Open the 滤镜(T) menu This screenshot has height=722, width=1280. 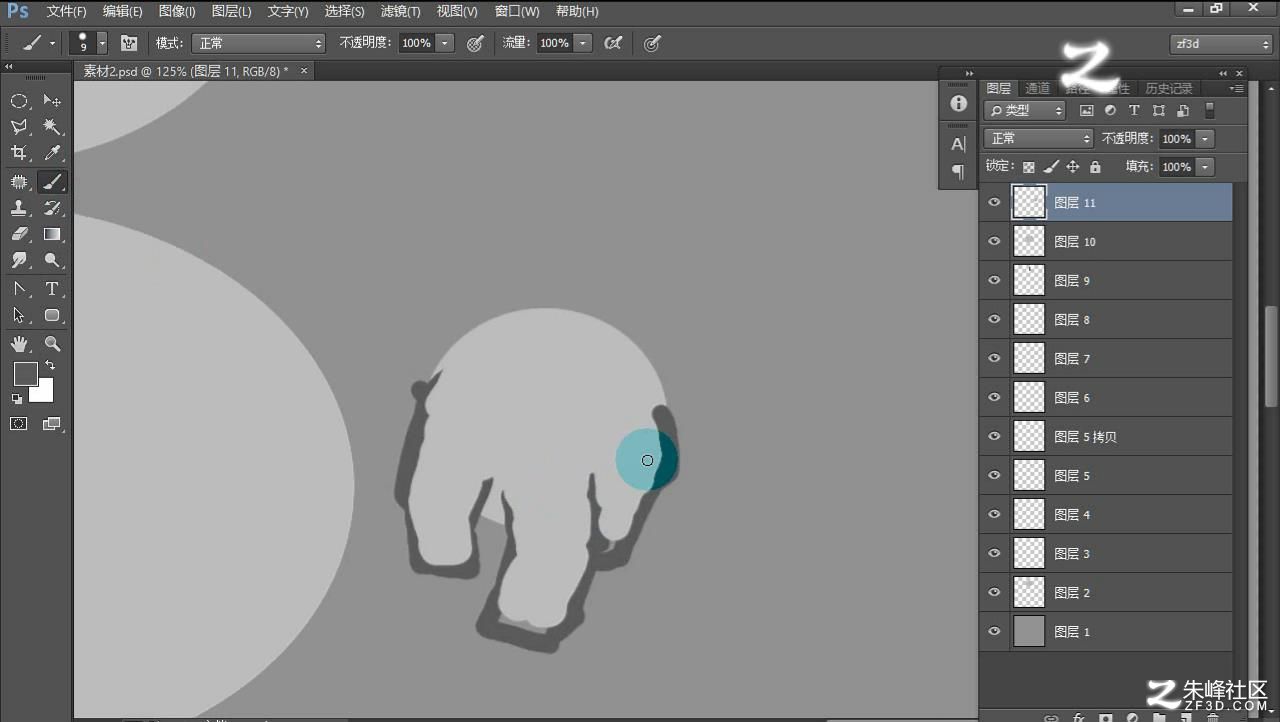(401, 12)
